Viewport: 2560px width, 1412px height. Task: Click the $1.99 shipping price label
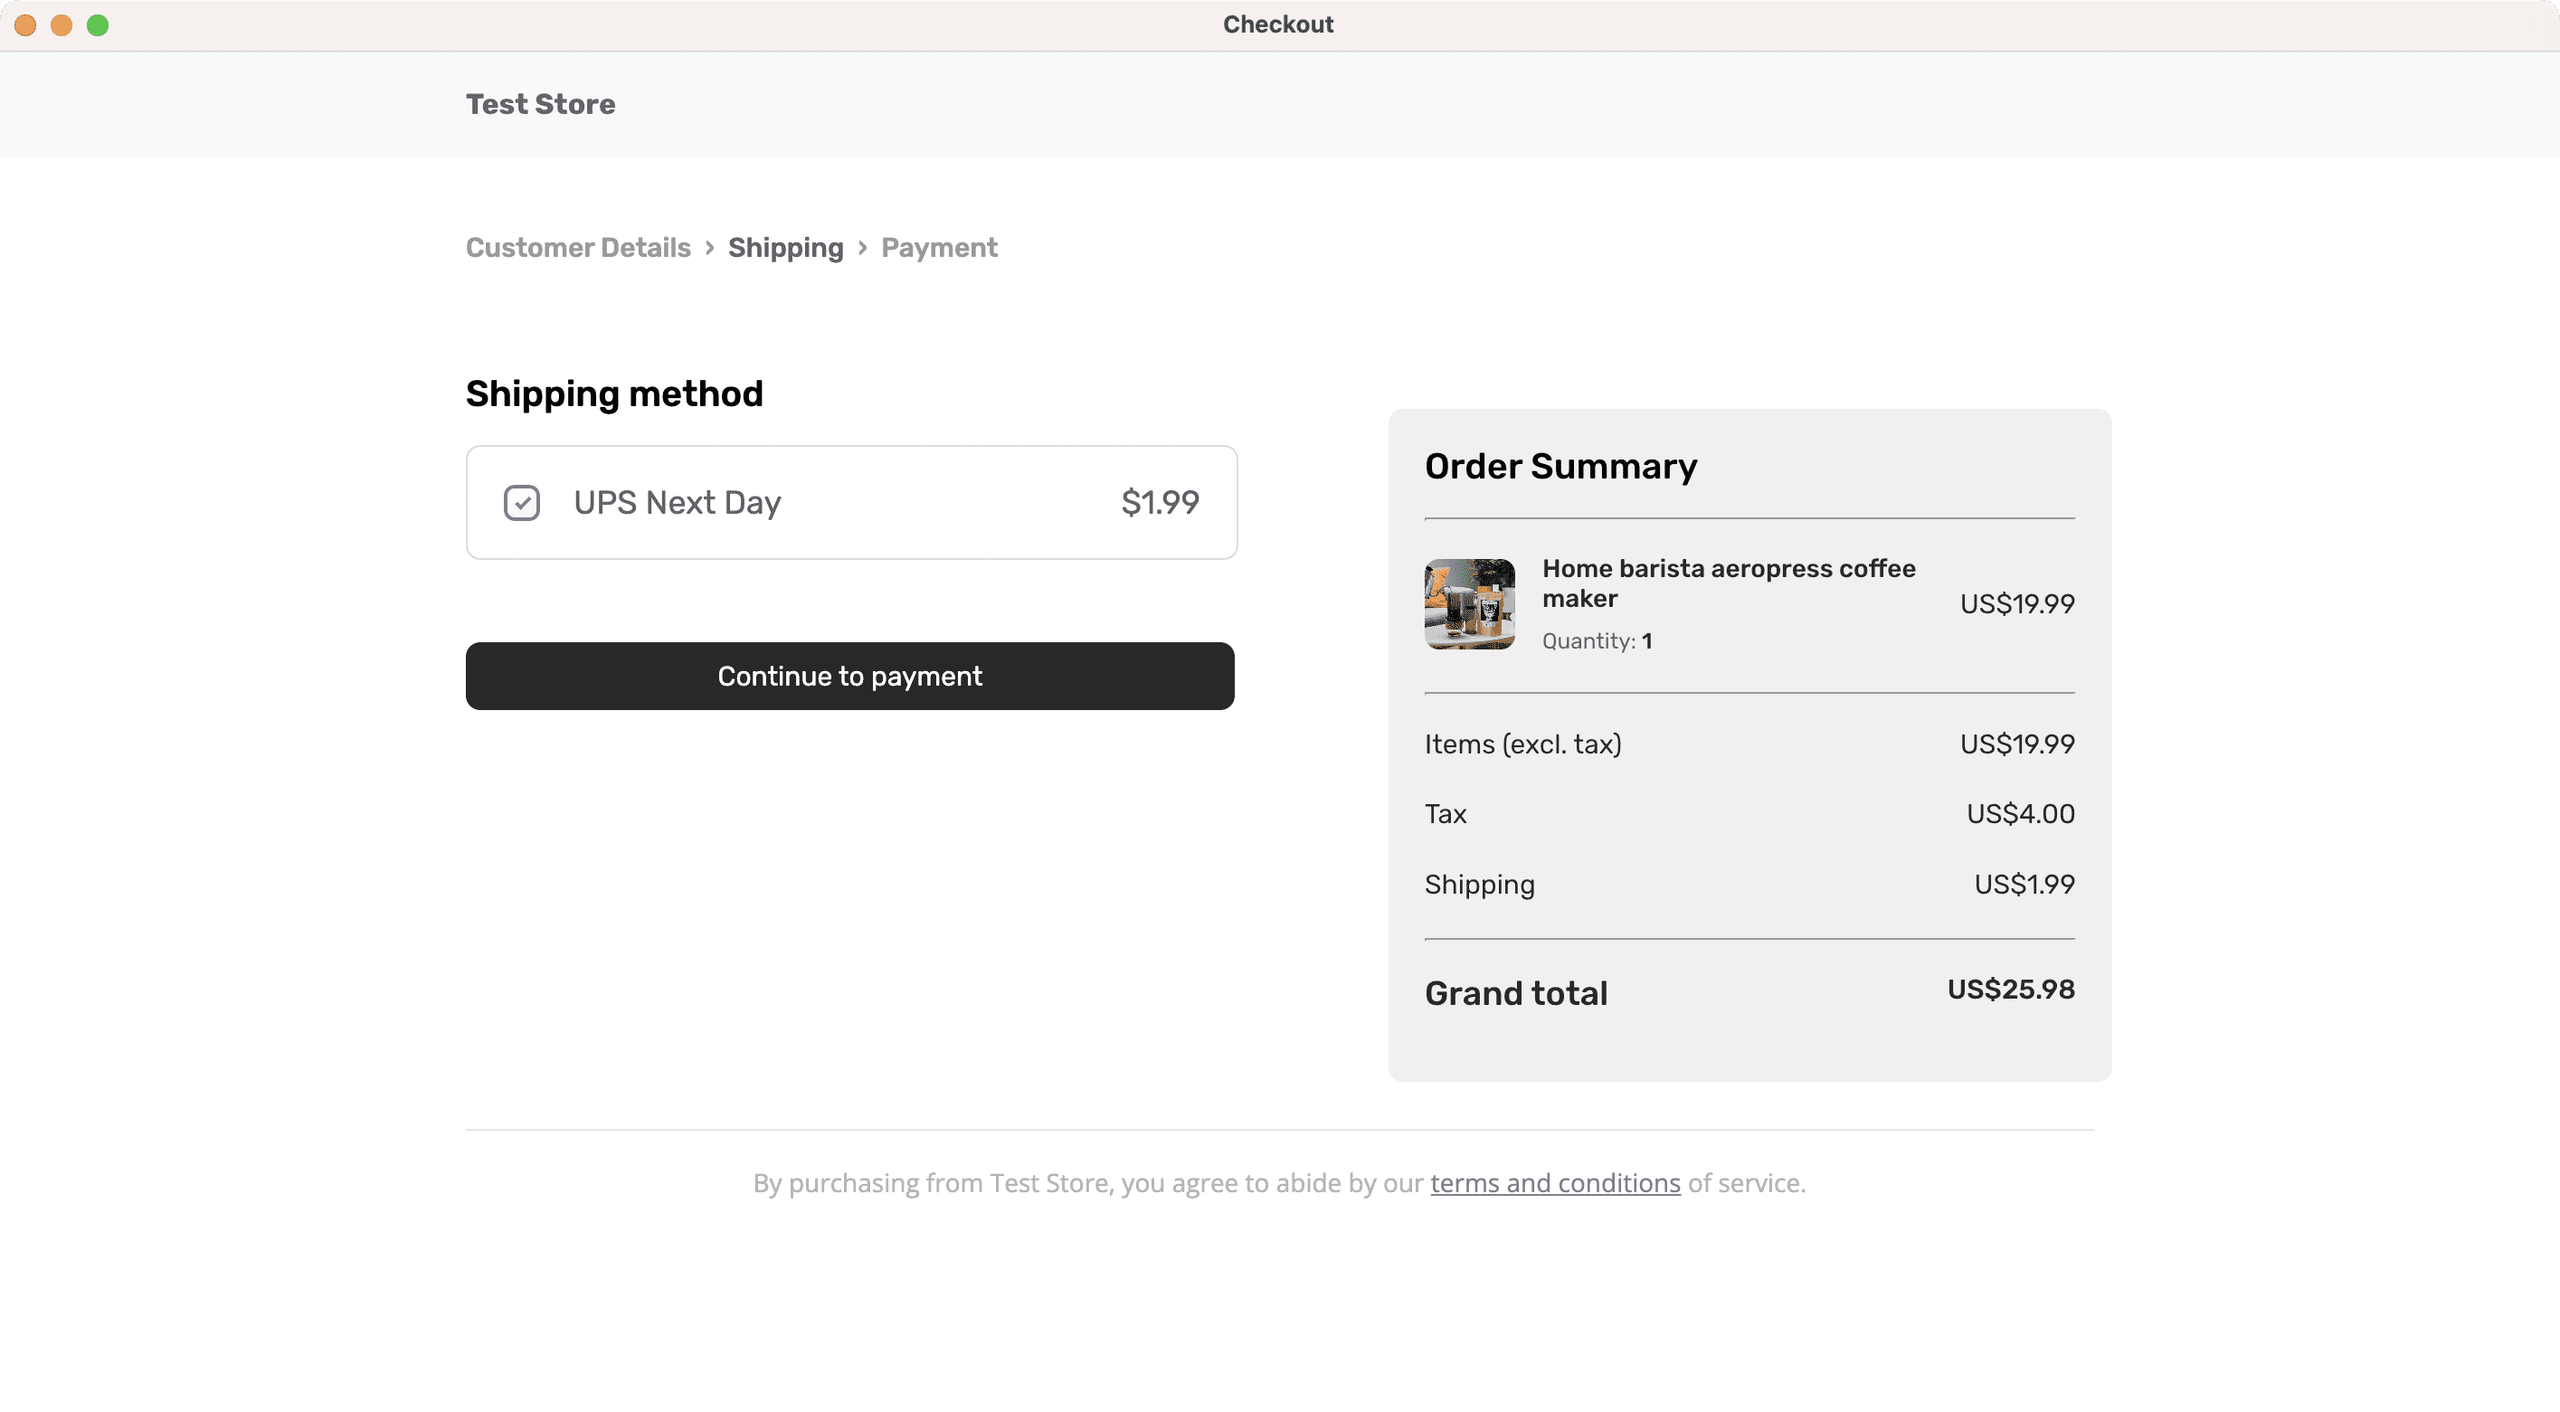click(1159, 503)
